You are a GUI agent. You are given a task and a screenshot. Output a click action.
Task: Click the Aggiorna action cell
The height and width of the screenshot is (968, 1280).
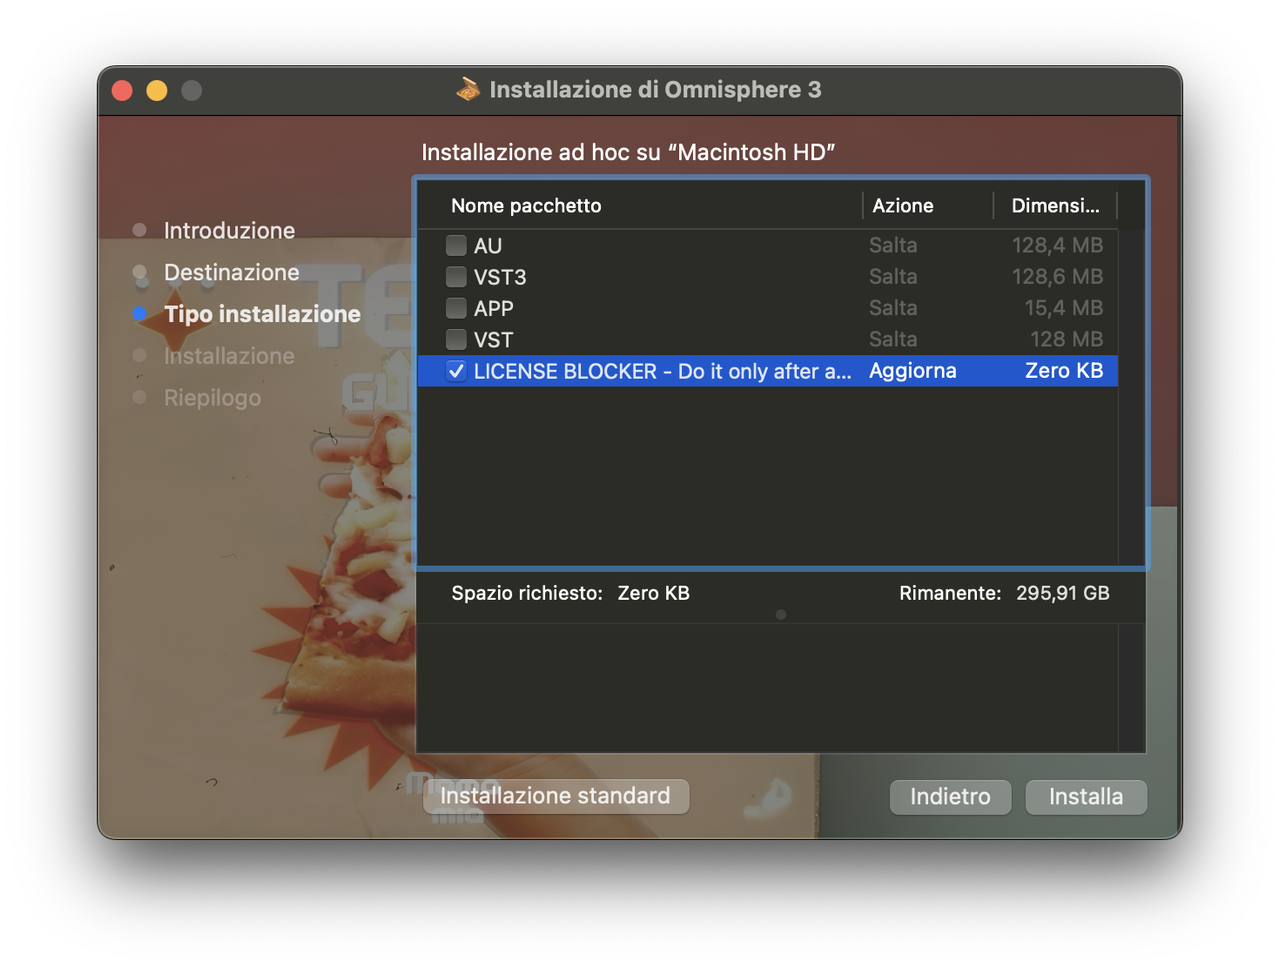tap(913, 371)
